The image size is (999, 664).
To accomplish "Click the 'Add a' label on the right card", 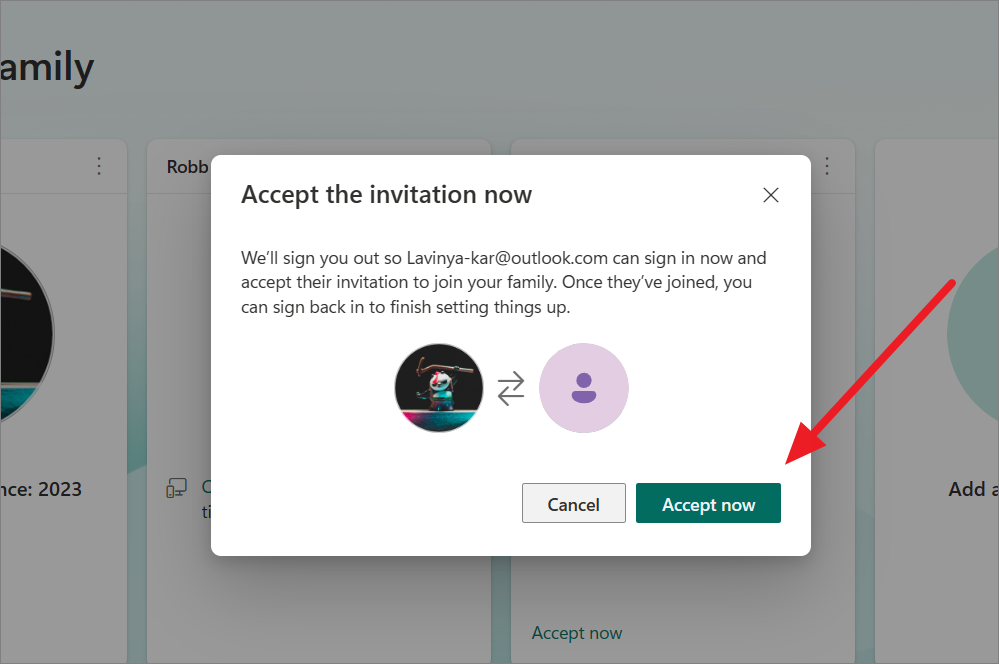I will 973,489.
